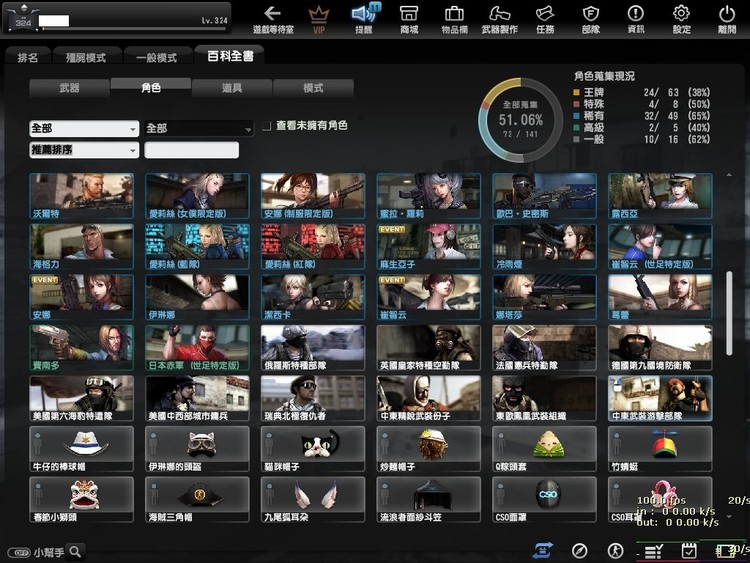Open the 物品欄 inventory briefcase icon
The height and width of the screenshot is (563, 750).
coord(454,19)
